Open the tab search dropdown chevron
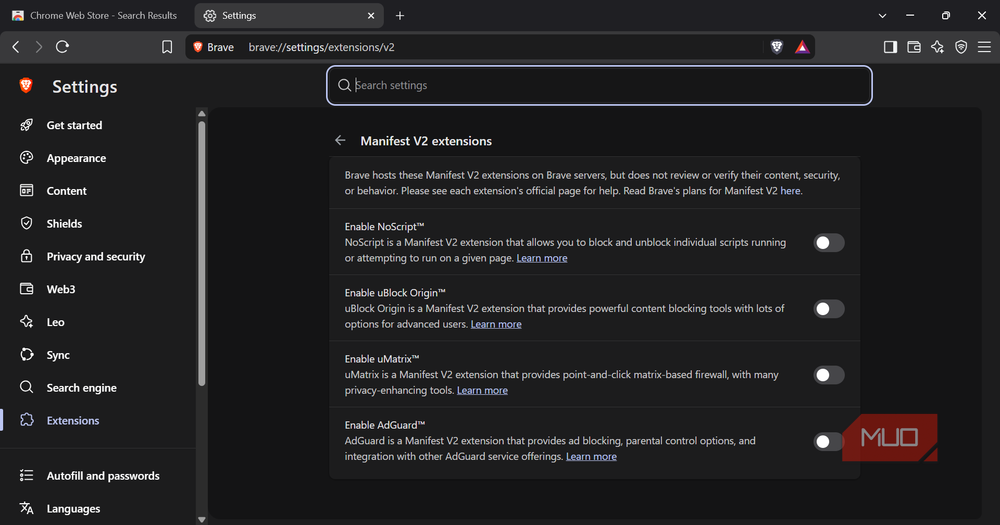Screen dimensions: 1000x525 [883, 16]
